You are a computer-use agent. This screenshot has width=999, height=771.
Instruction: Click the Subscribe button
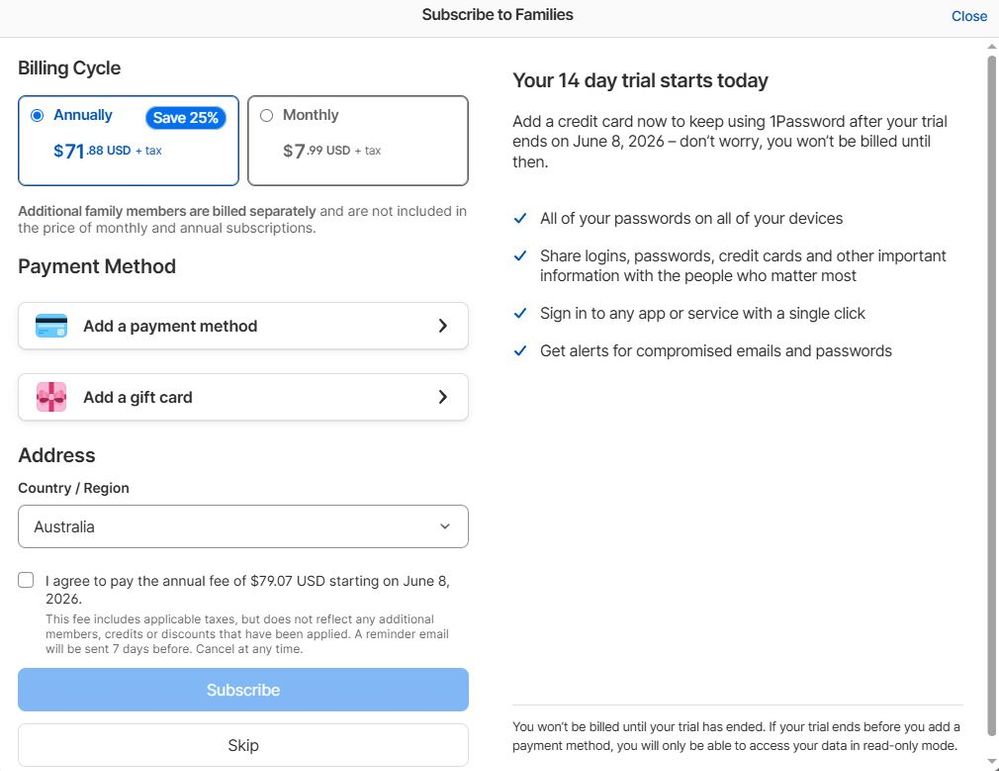point(243,689)
